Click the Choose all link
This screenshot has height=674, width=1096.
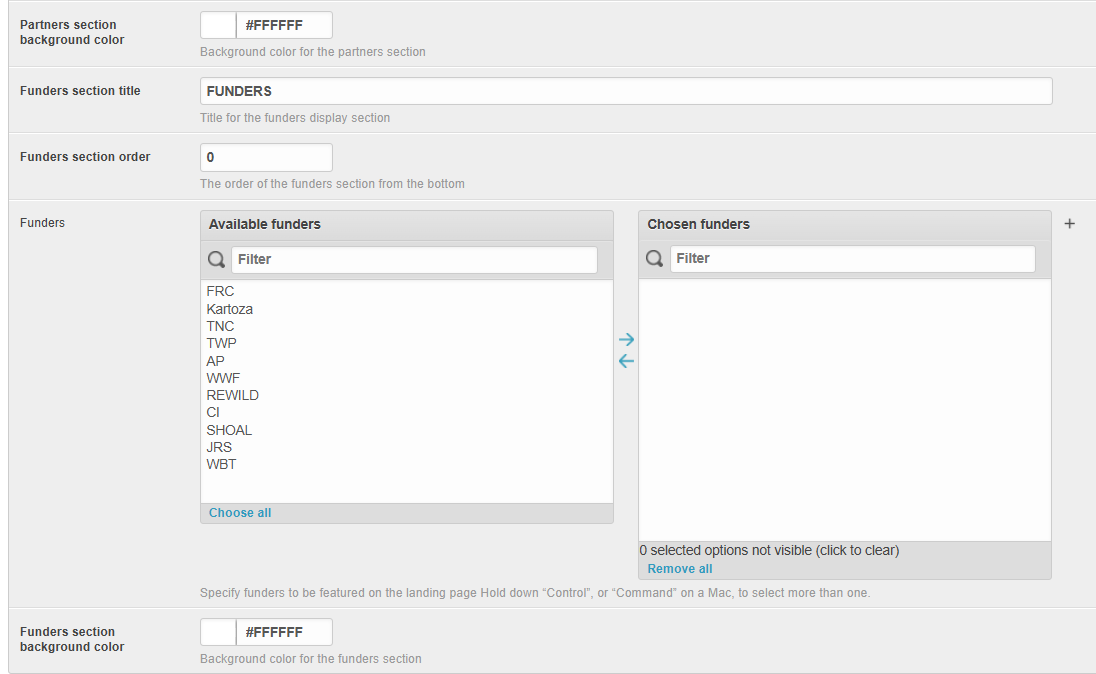click(x=240, y=513)
